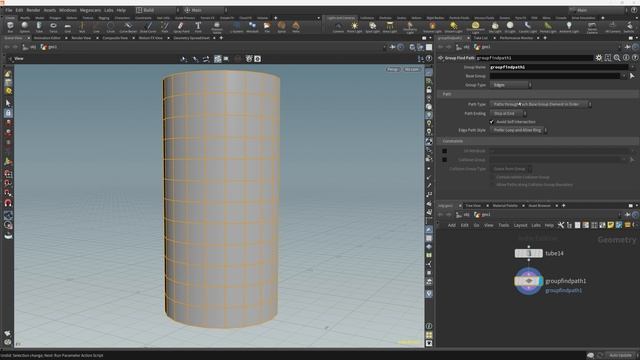Toggle display flag on groupfindpath1 node

541,281
